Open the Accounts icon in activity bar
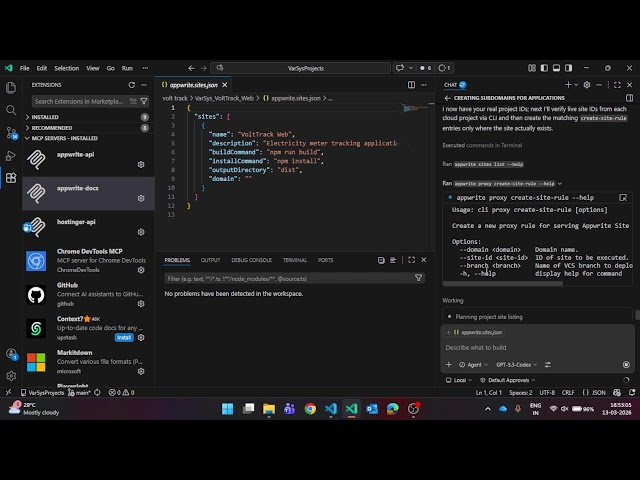The width and height of the screenshot is (640, 480). (x=11, y=353)
